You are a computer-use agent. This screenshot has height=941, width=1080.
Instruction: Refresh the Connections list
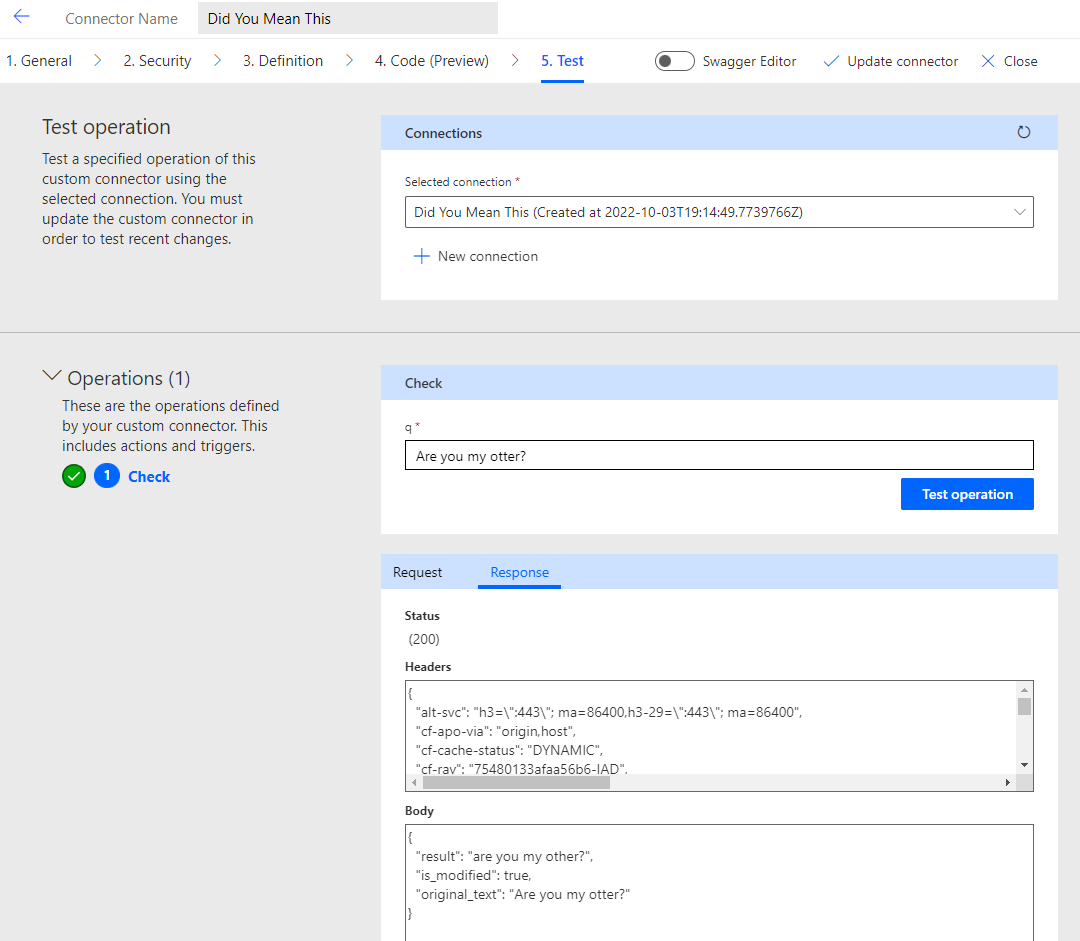1024,132
